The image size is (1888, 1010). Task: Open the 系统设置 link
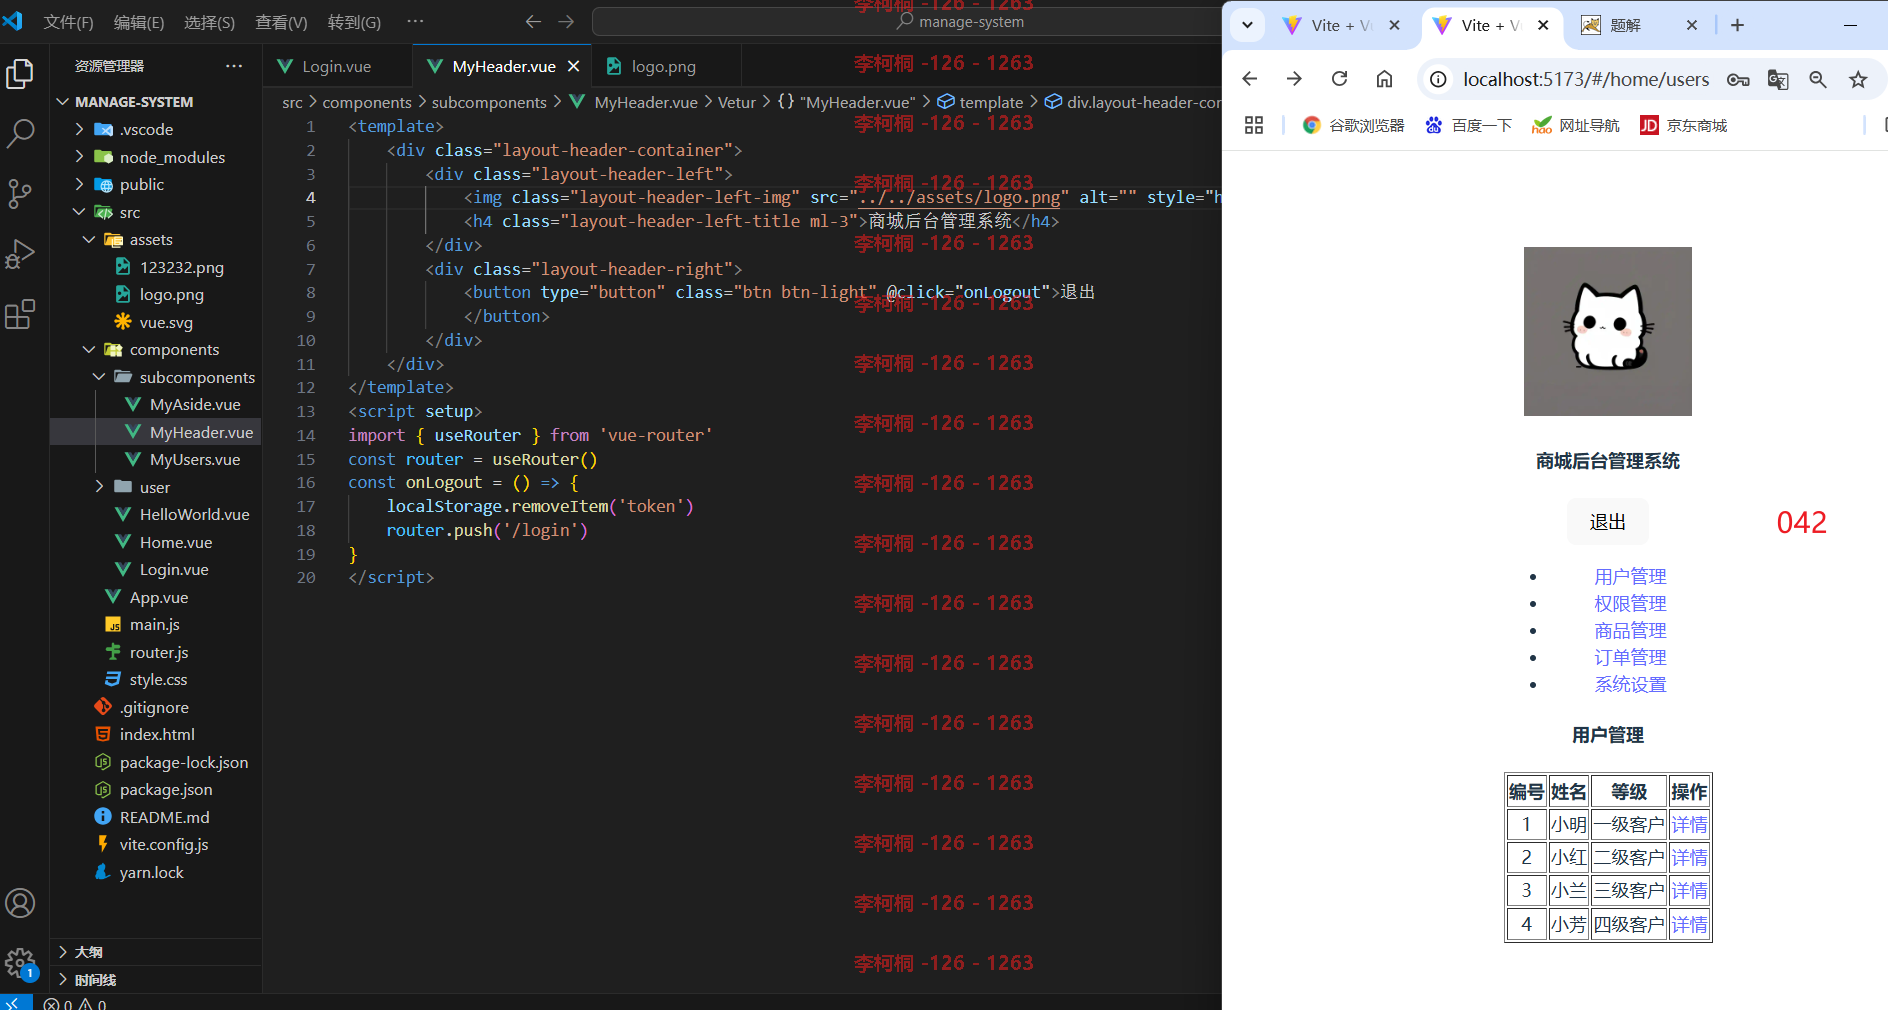(1630, 685)
